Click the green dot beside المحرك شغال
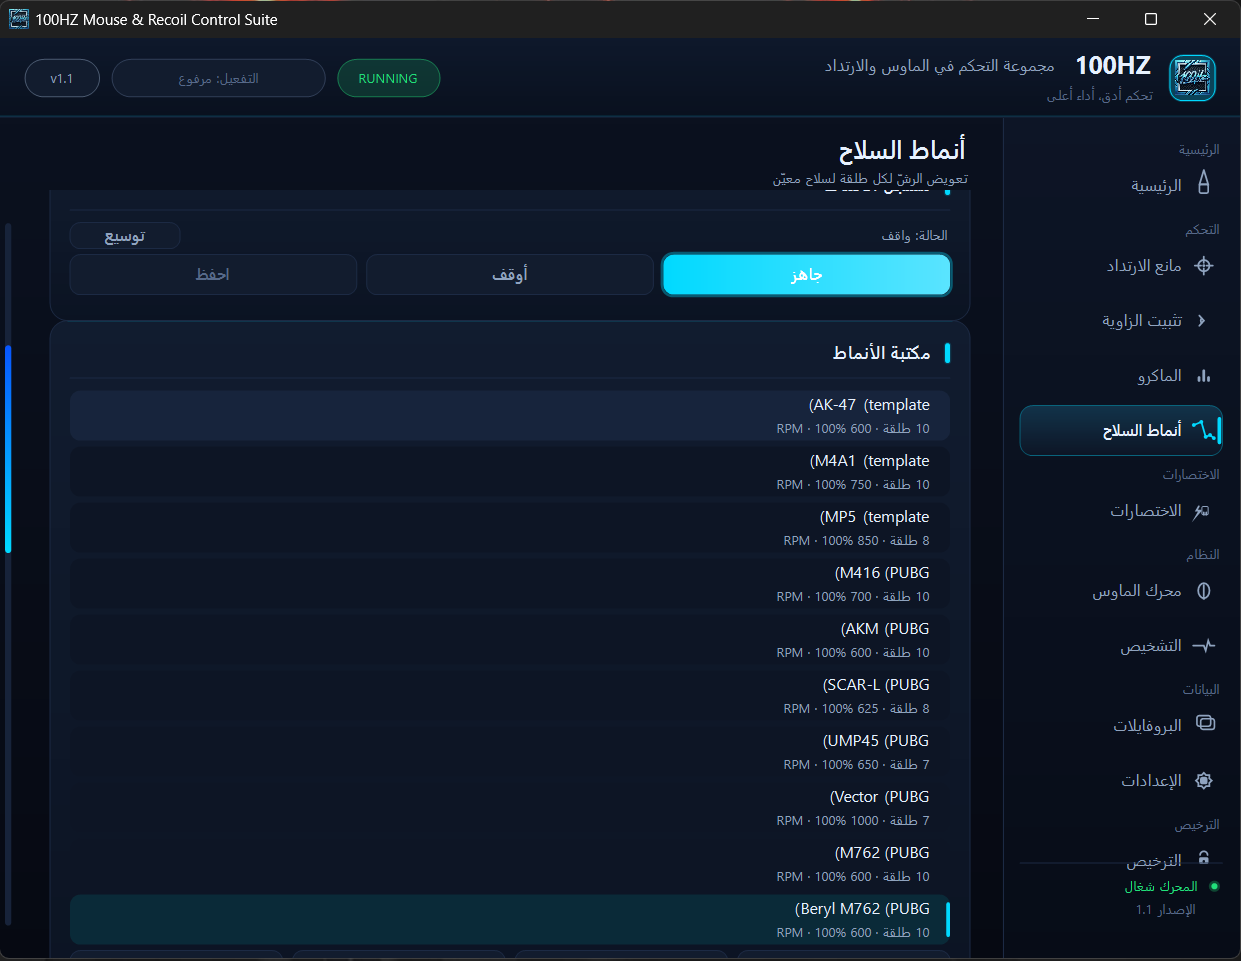The height and width of the screenshot is (961, 1241). coord(1214,886)
